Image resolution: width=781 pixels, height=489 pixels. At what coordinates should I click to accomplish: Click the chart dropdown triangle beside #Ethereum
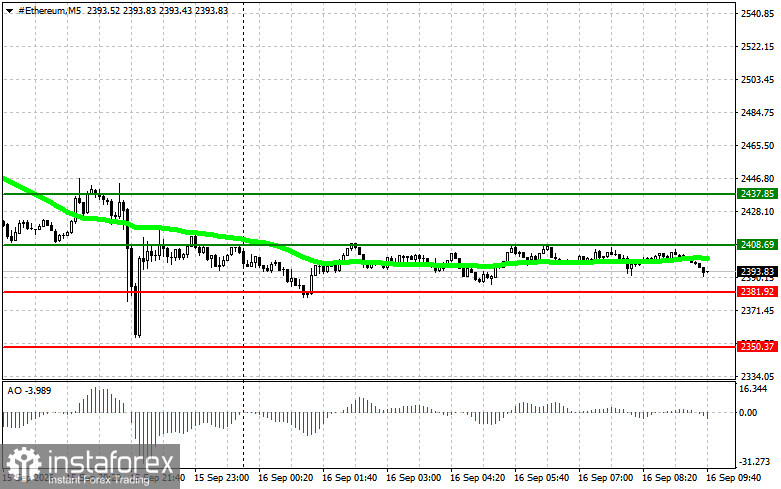9,10
